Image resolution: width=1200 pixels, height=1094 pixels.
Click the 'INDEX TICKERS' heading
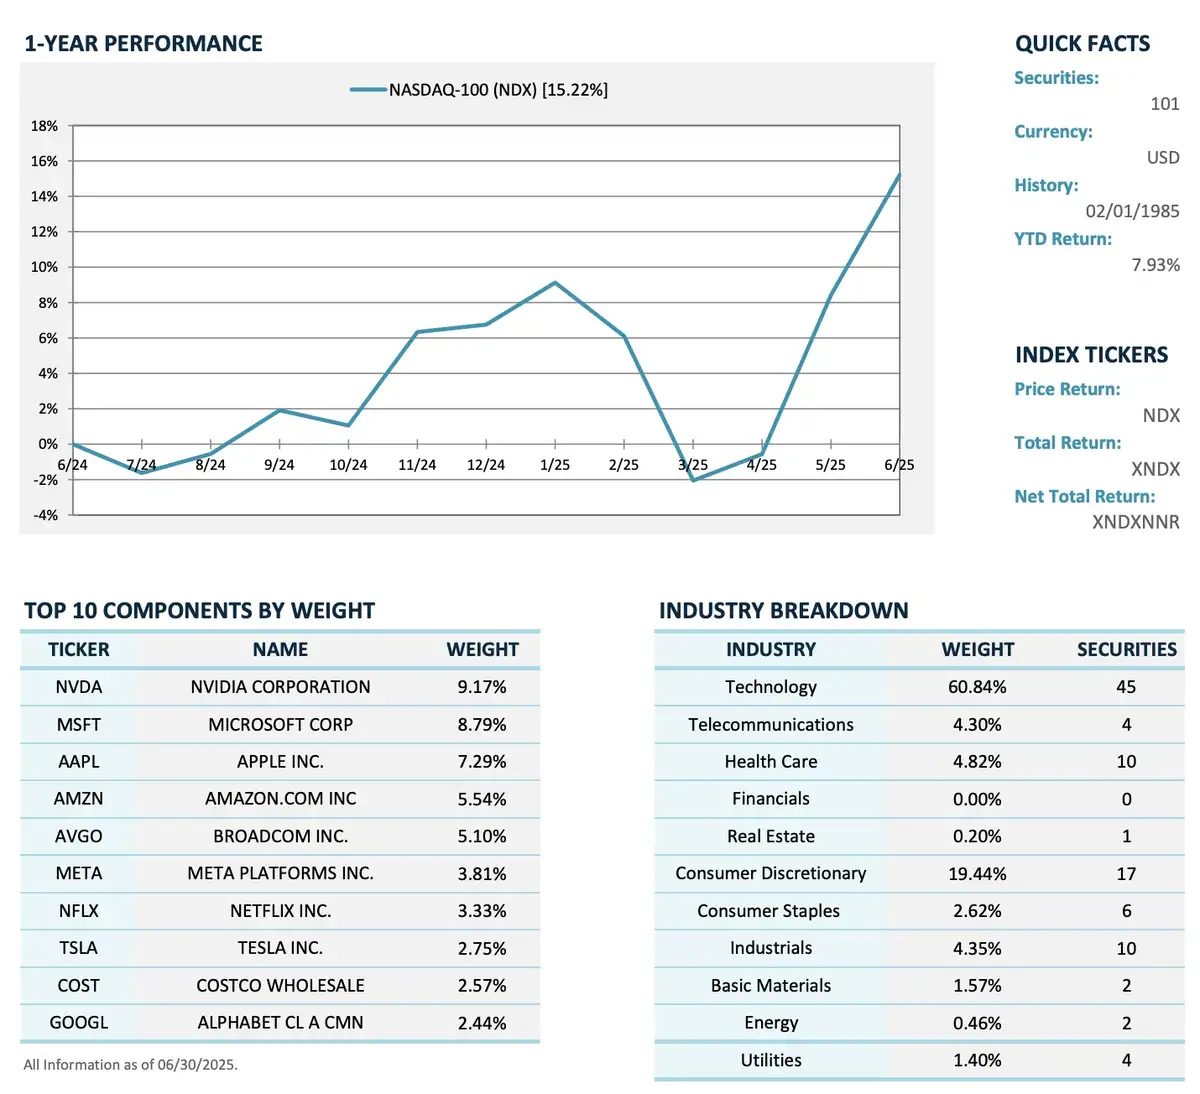[x=1091, y=355]
